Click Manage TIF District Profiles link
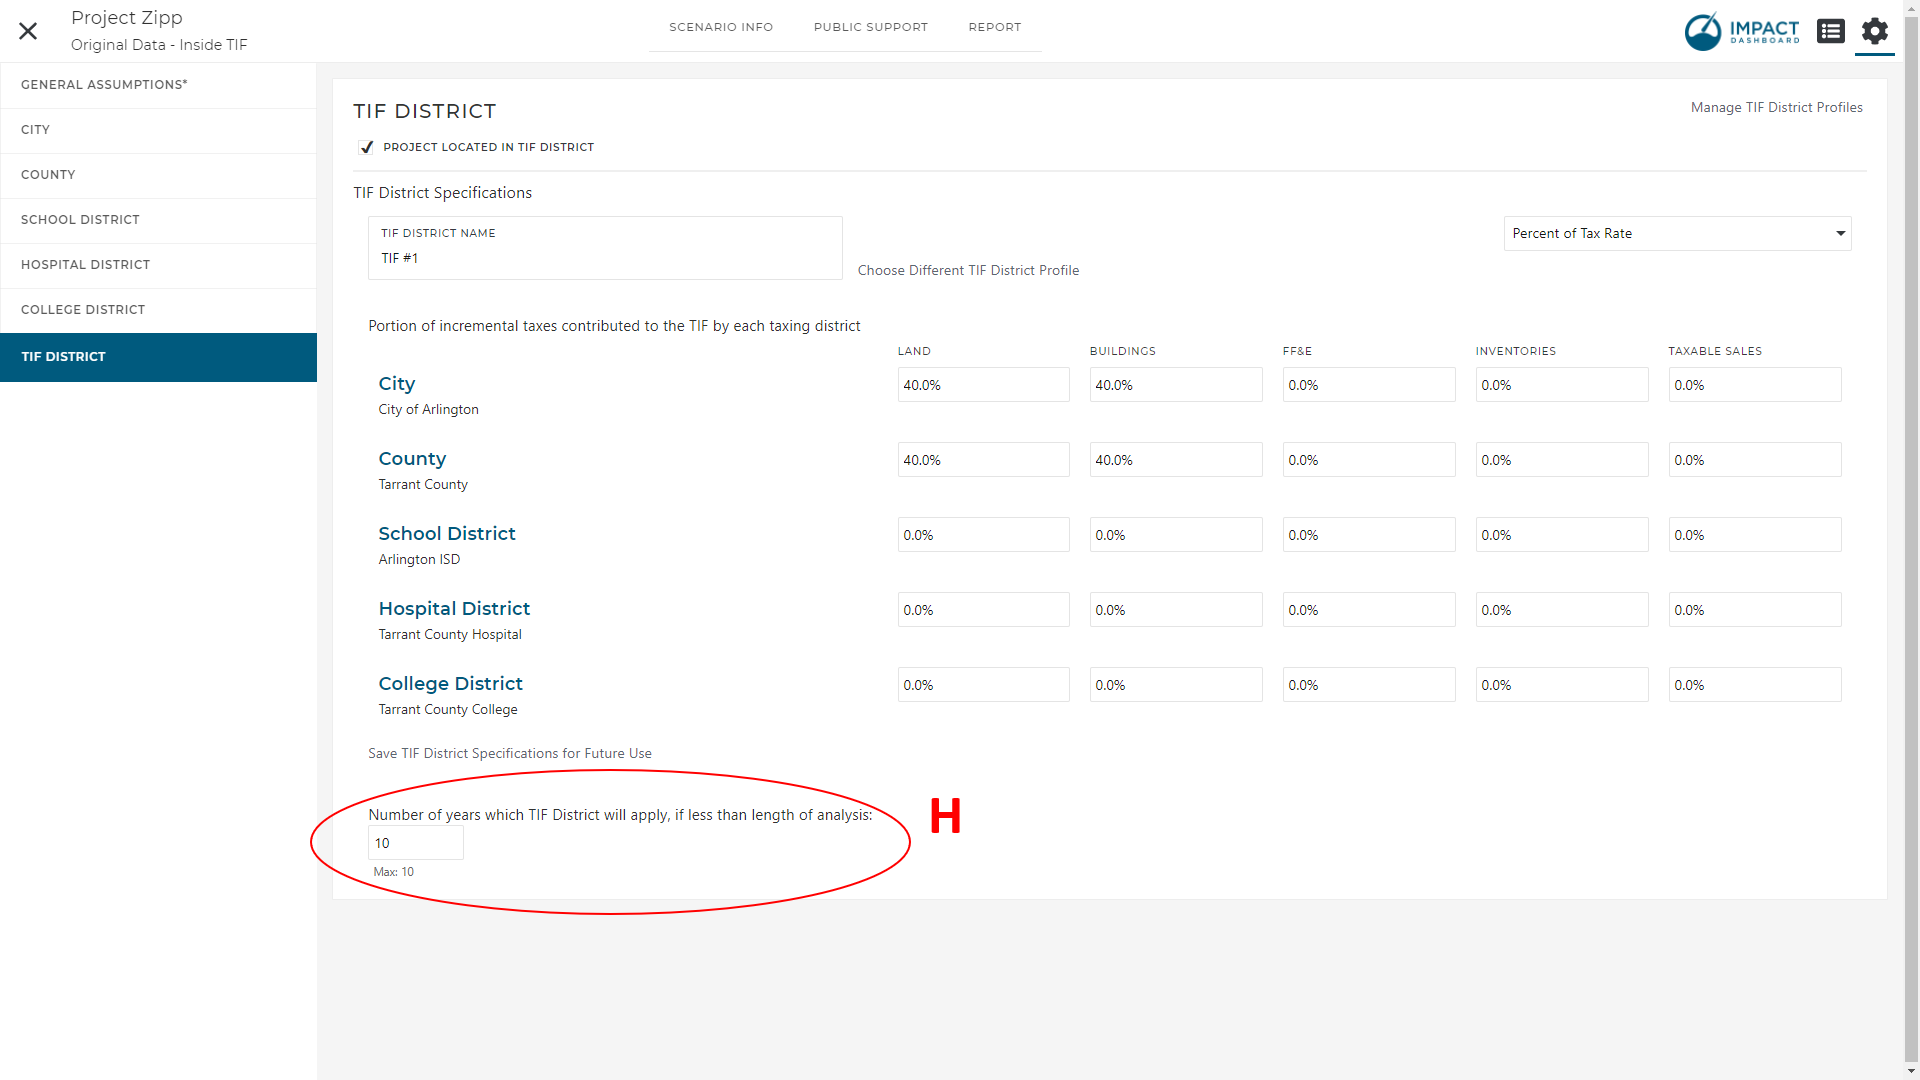Screen dimensions: 1920x1080 click(1776, 107)
